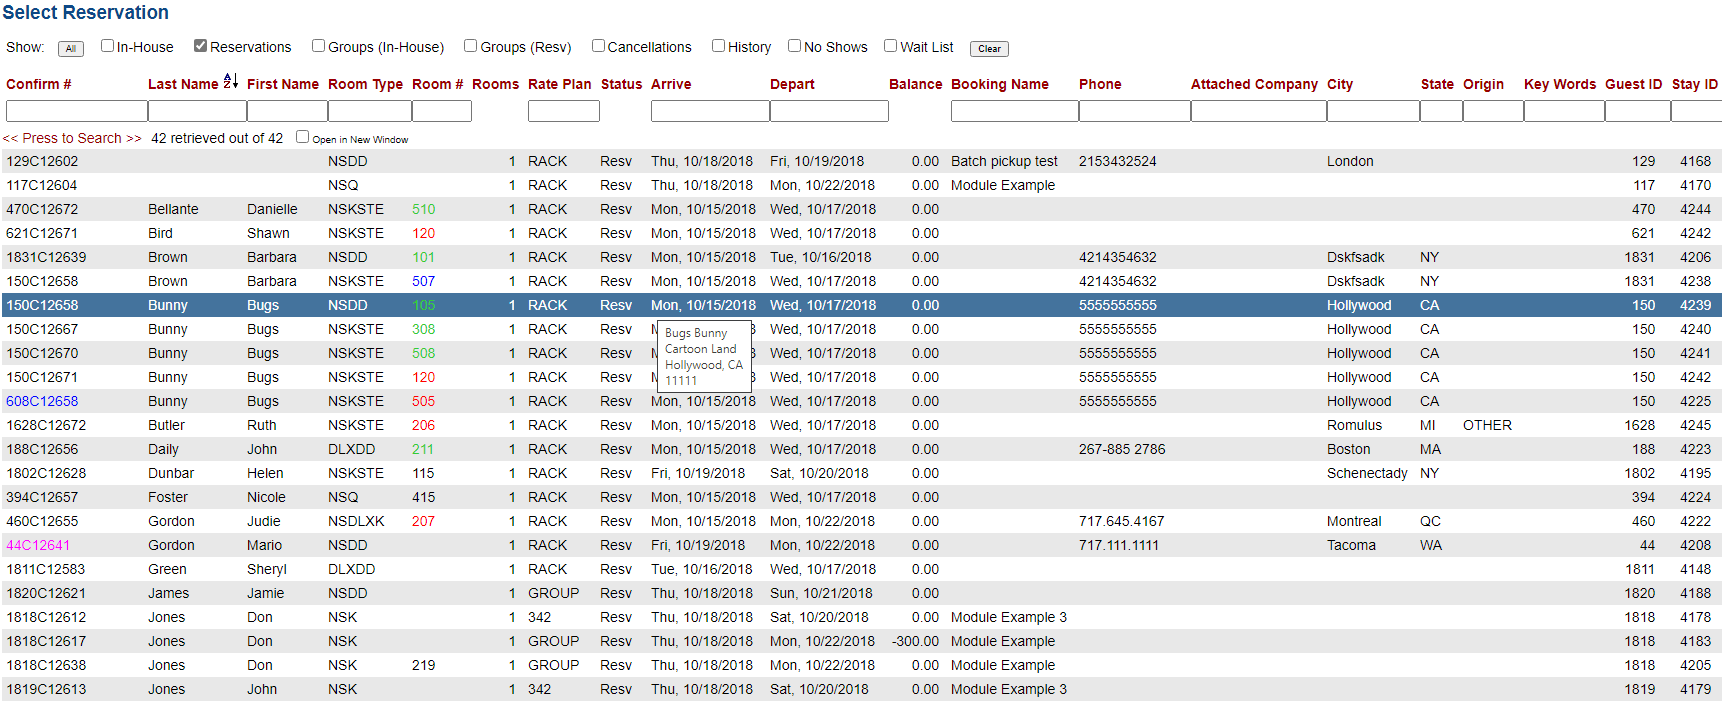Screen dimensions: 1722x702
Task: Click the Confirm # filter input field
Action: pyautogui.click(x=76, y=111)
